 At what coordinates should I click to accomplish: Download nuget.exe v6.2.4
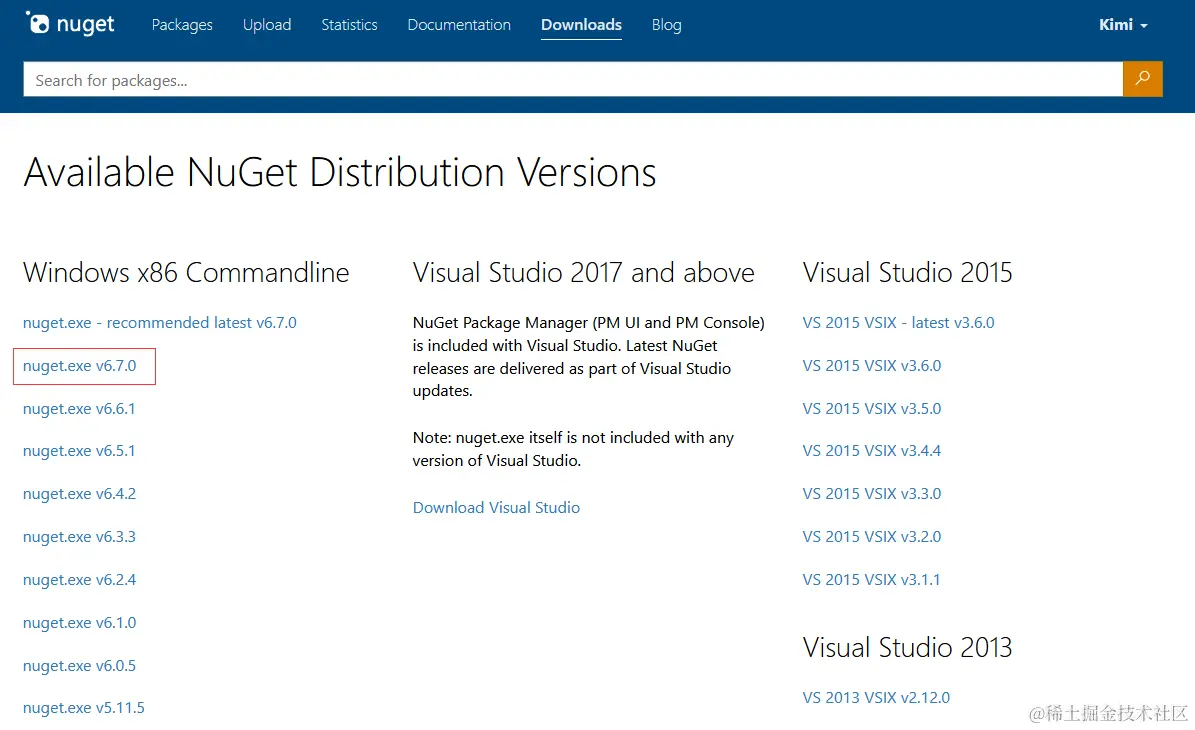pos(79,580)
